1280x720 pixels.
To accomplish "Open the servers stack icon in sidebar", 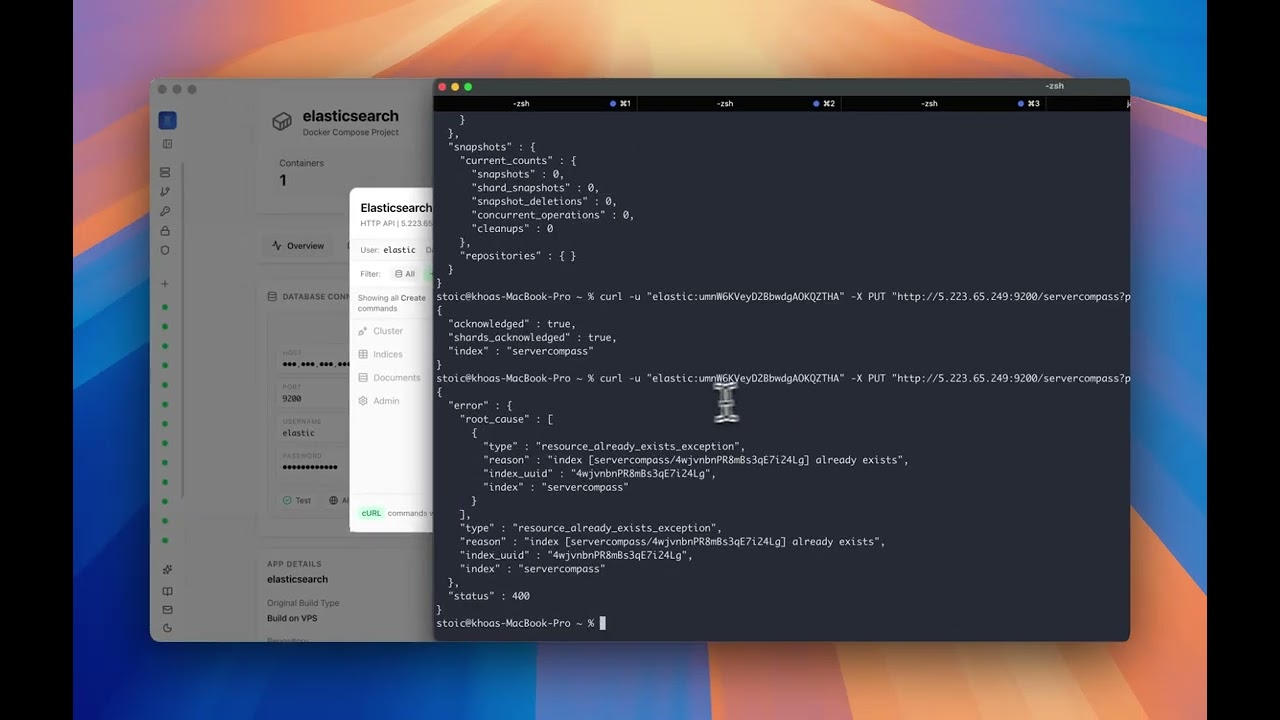I will tap(165, 172).
